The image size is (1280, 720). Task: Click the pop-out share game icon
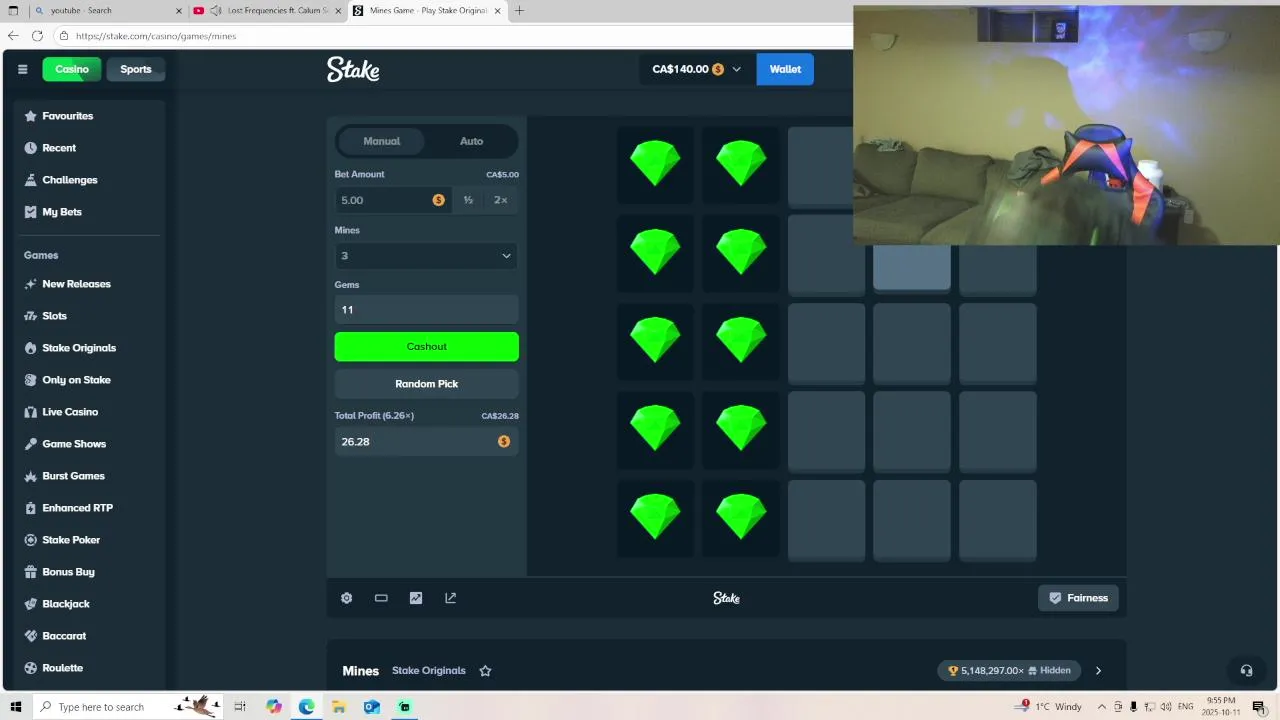(x=450, y=598)
